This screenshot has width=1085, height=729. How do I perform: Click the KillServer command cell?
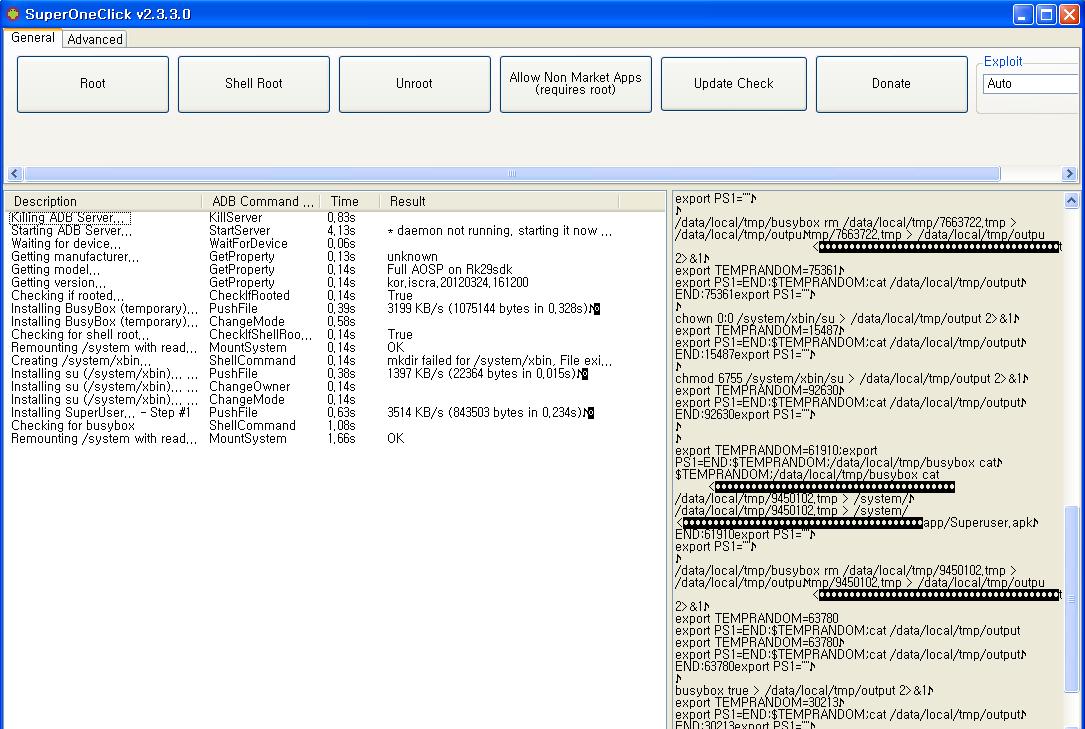pyautogui.click(x=235, y=218)
